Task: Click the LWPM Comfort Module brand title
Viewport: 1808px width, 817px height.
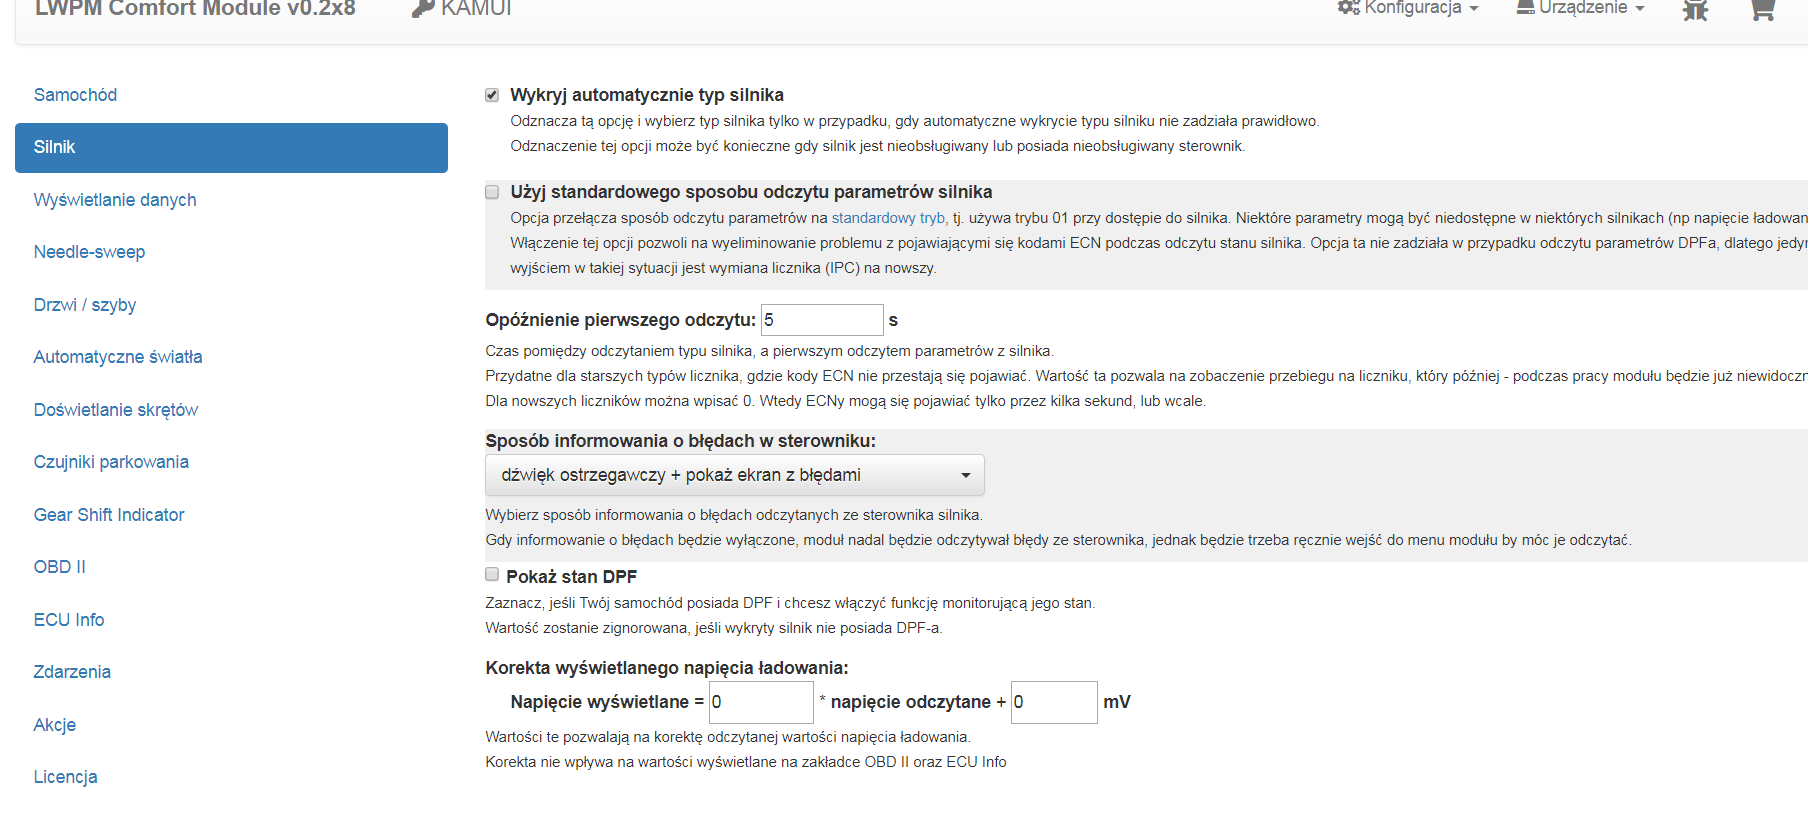Action: click(x=195, y=9)
